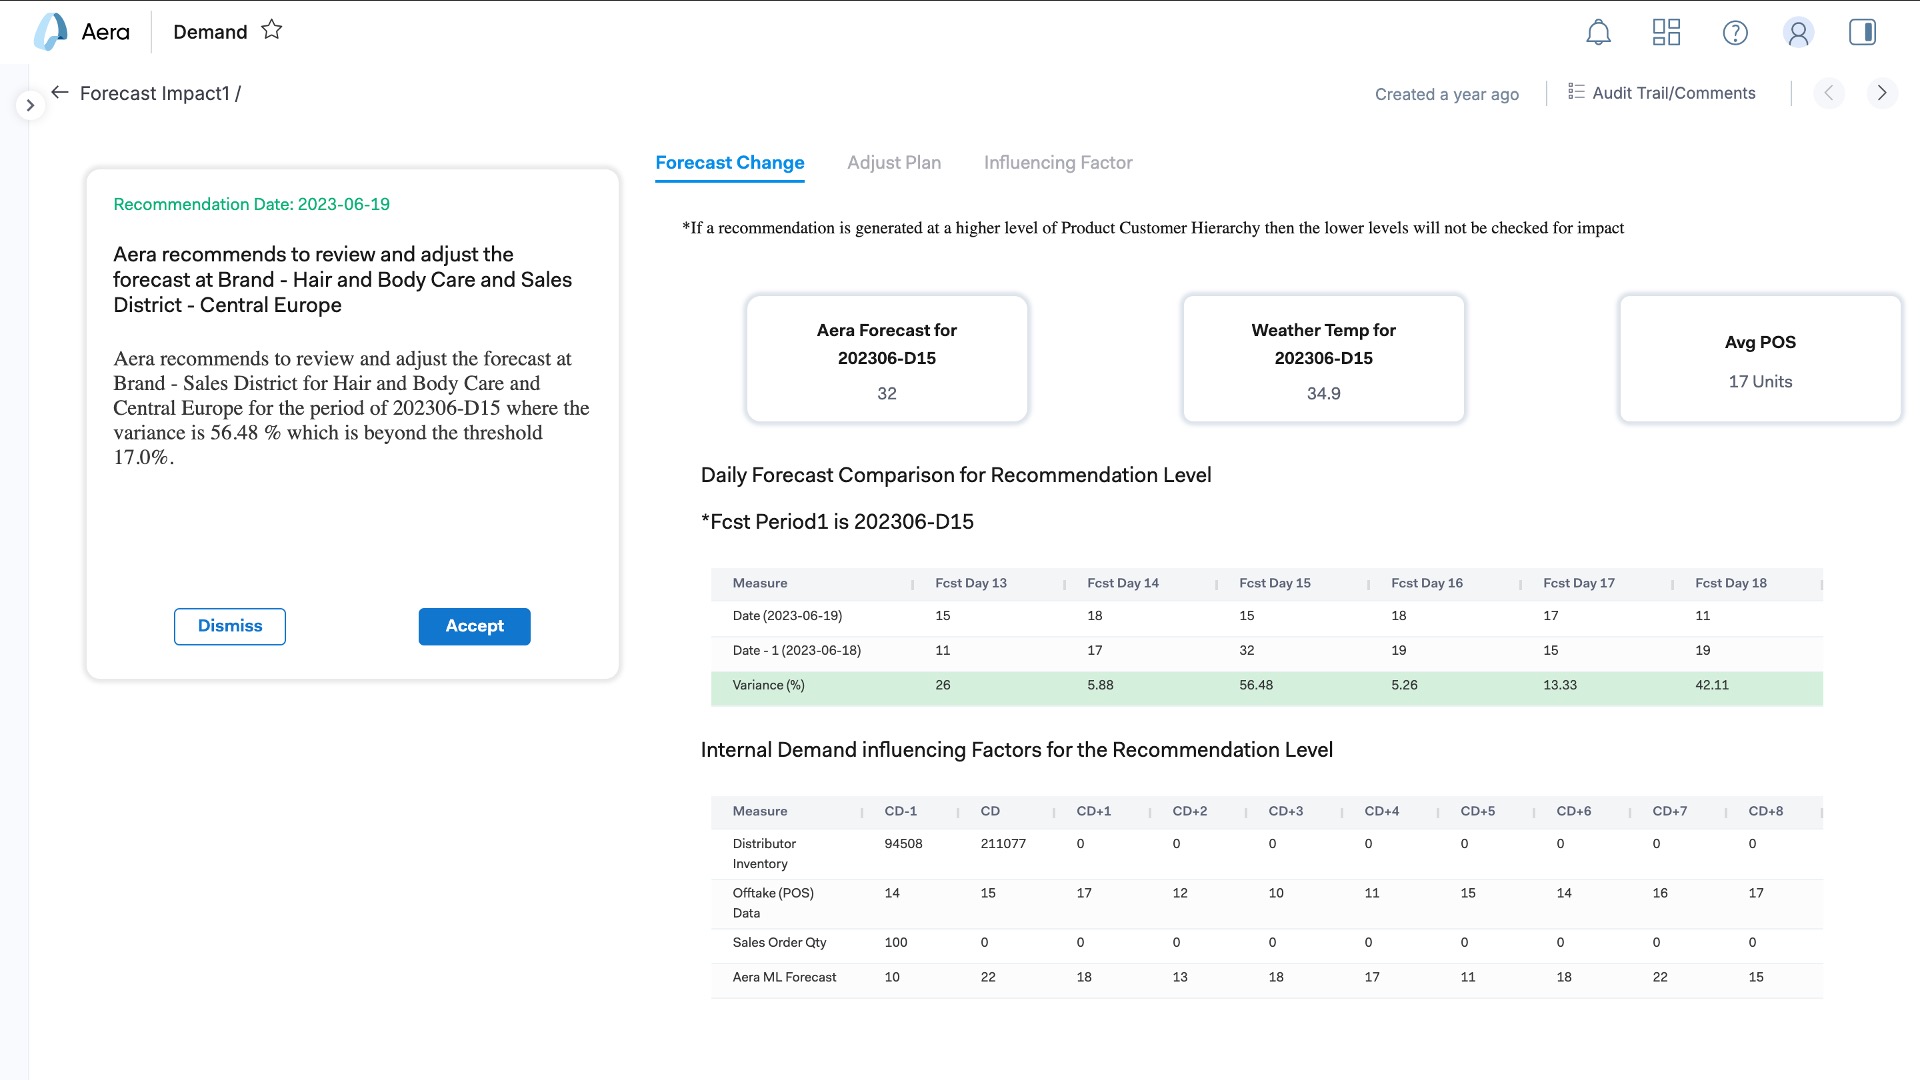Click the help question mark icon
Screen dimensions: 1920x1080
pyautogui.click(x=1735, y=33)
